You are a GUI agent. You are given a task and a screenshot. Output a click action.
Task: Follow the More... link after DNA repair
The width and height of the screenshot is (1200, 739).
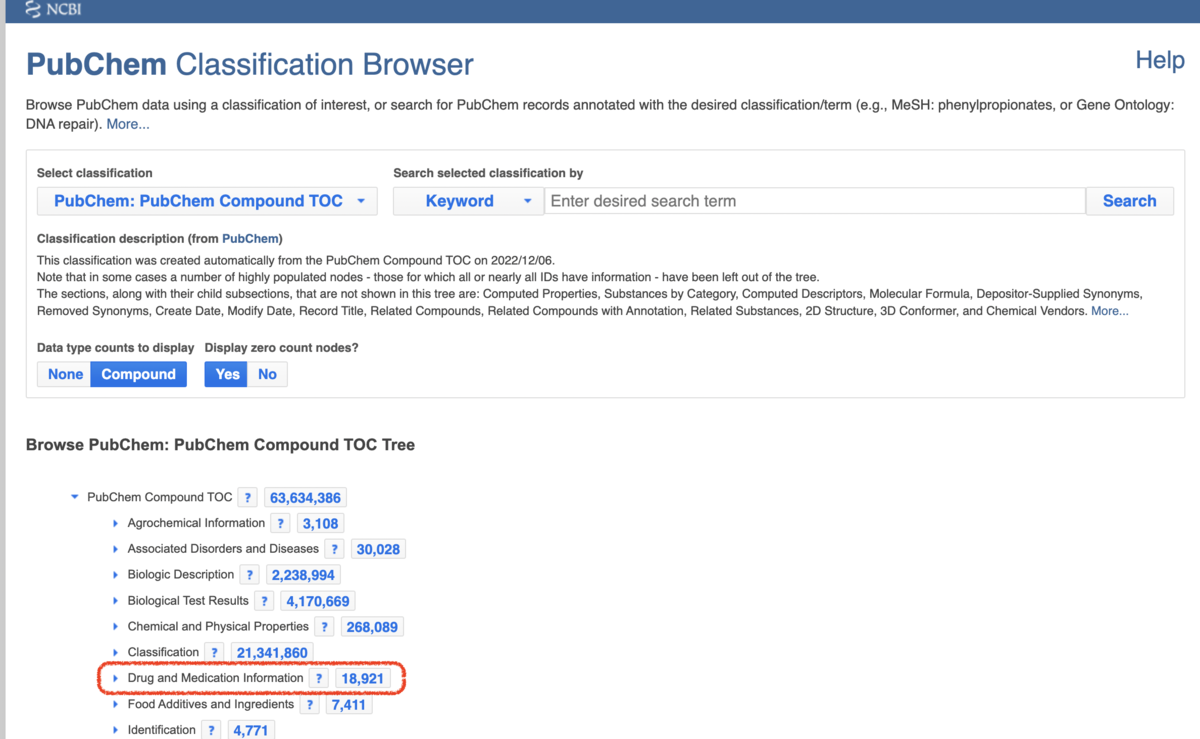click(128, 124)
